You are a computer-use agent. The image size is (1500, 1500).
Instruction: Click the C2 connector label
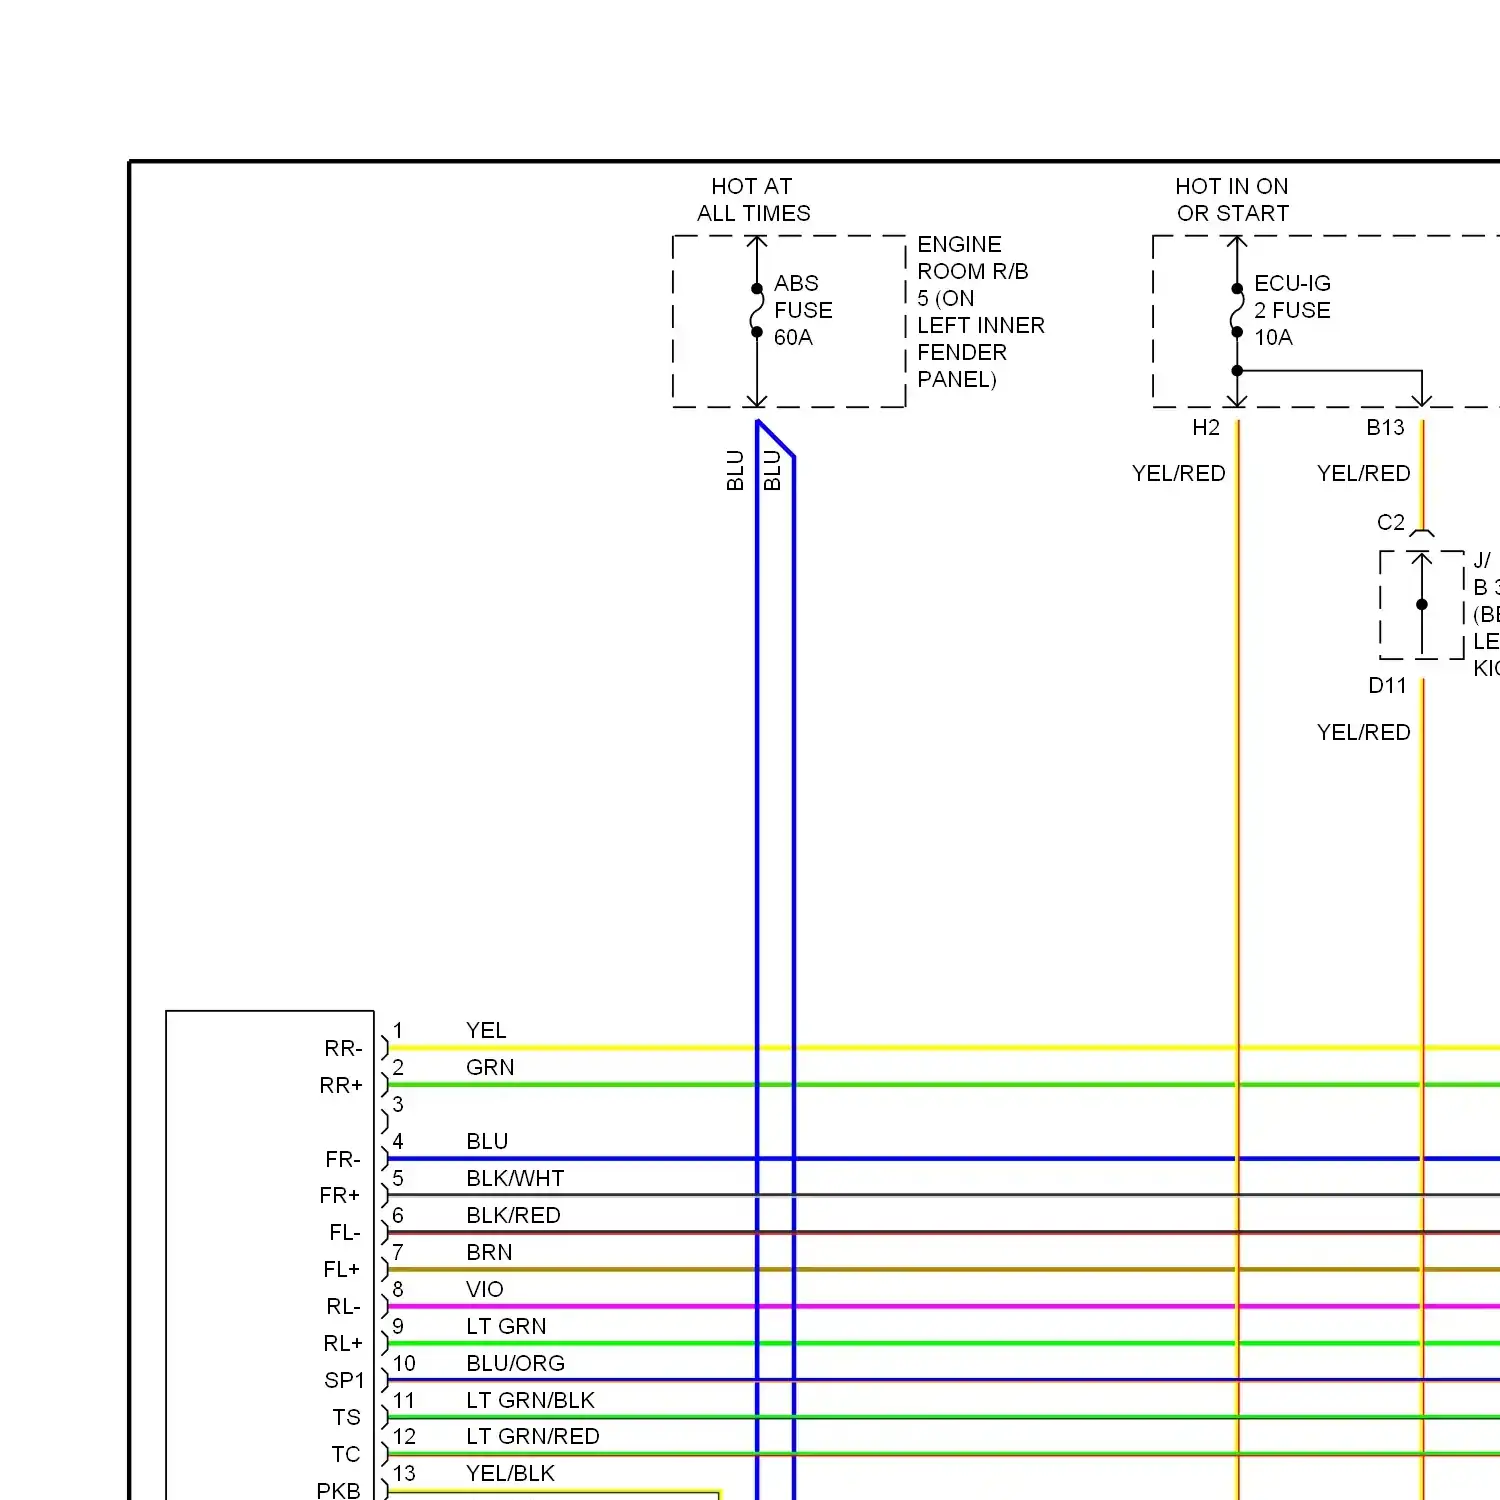coord(1390,522)
